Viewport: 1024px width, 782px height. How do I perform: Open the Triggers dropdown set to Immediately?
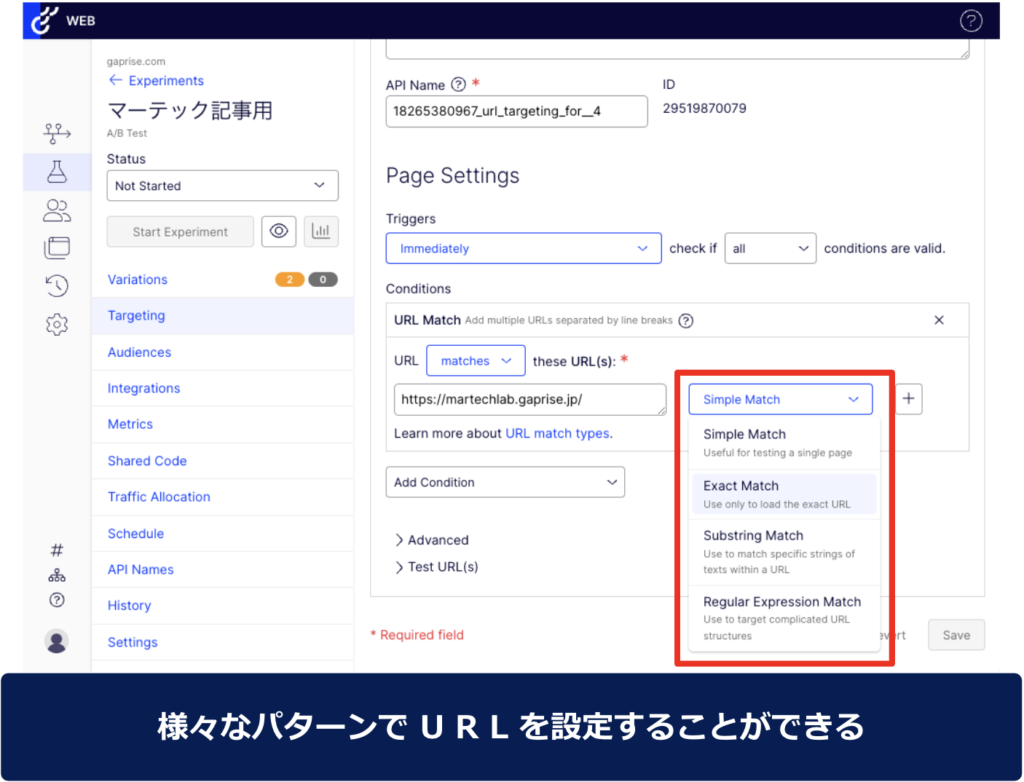[523, 248]
